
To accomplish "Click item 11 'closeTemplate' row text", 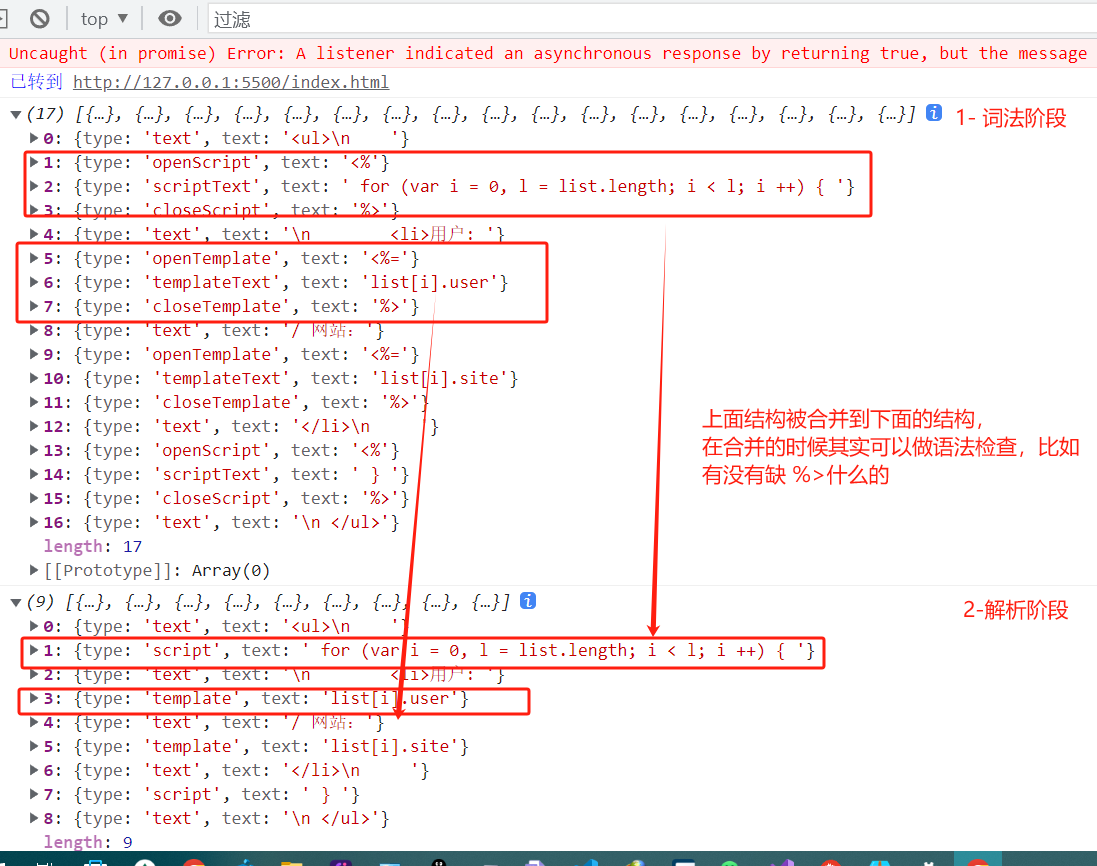I will (236, 402).
